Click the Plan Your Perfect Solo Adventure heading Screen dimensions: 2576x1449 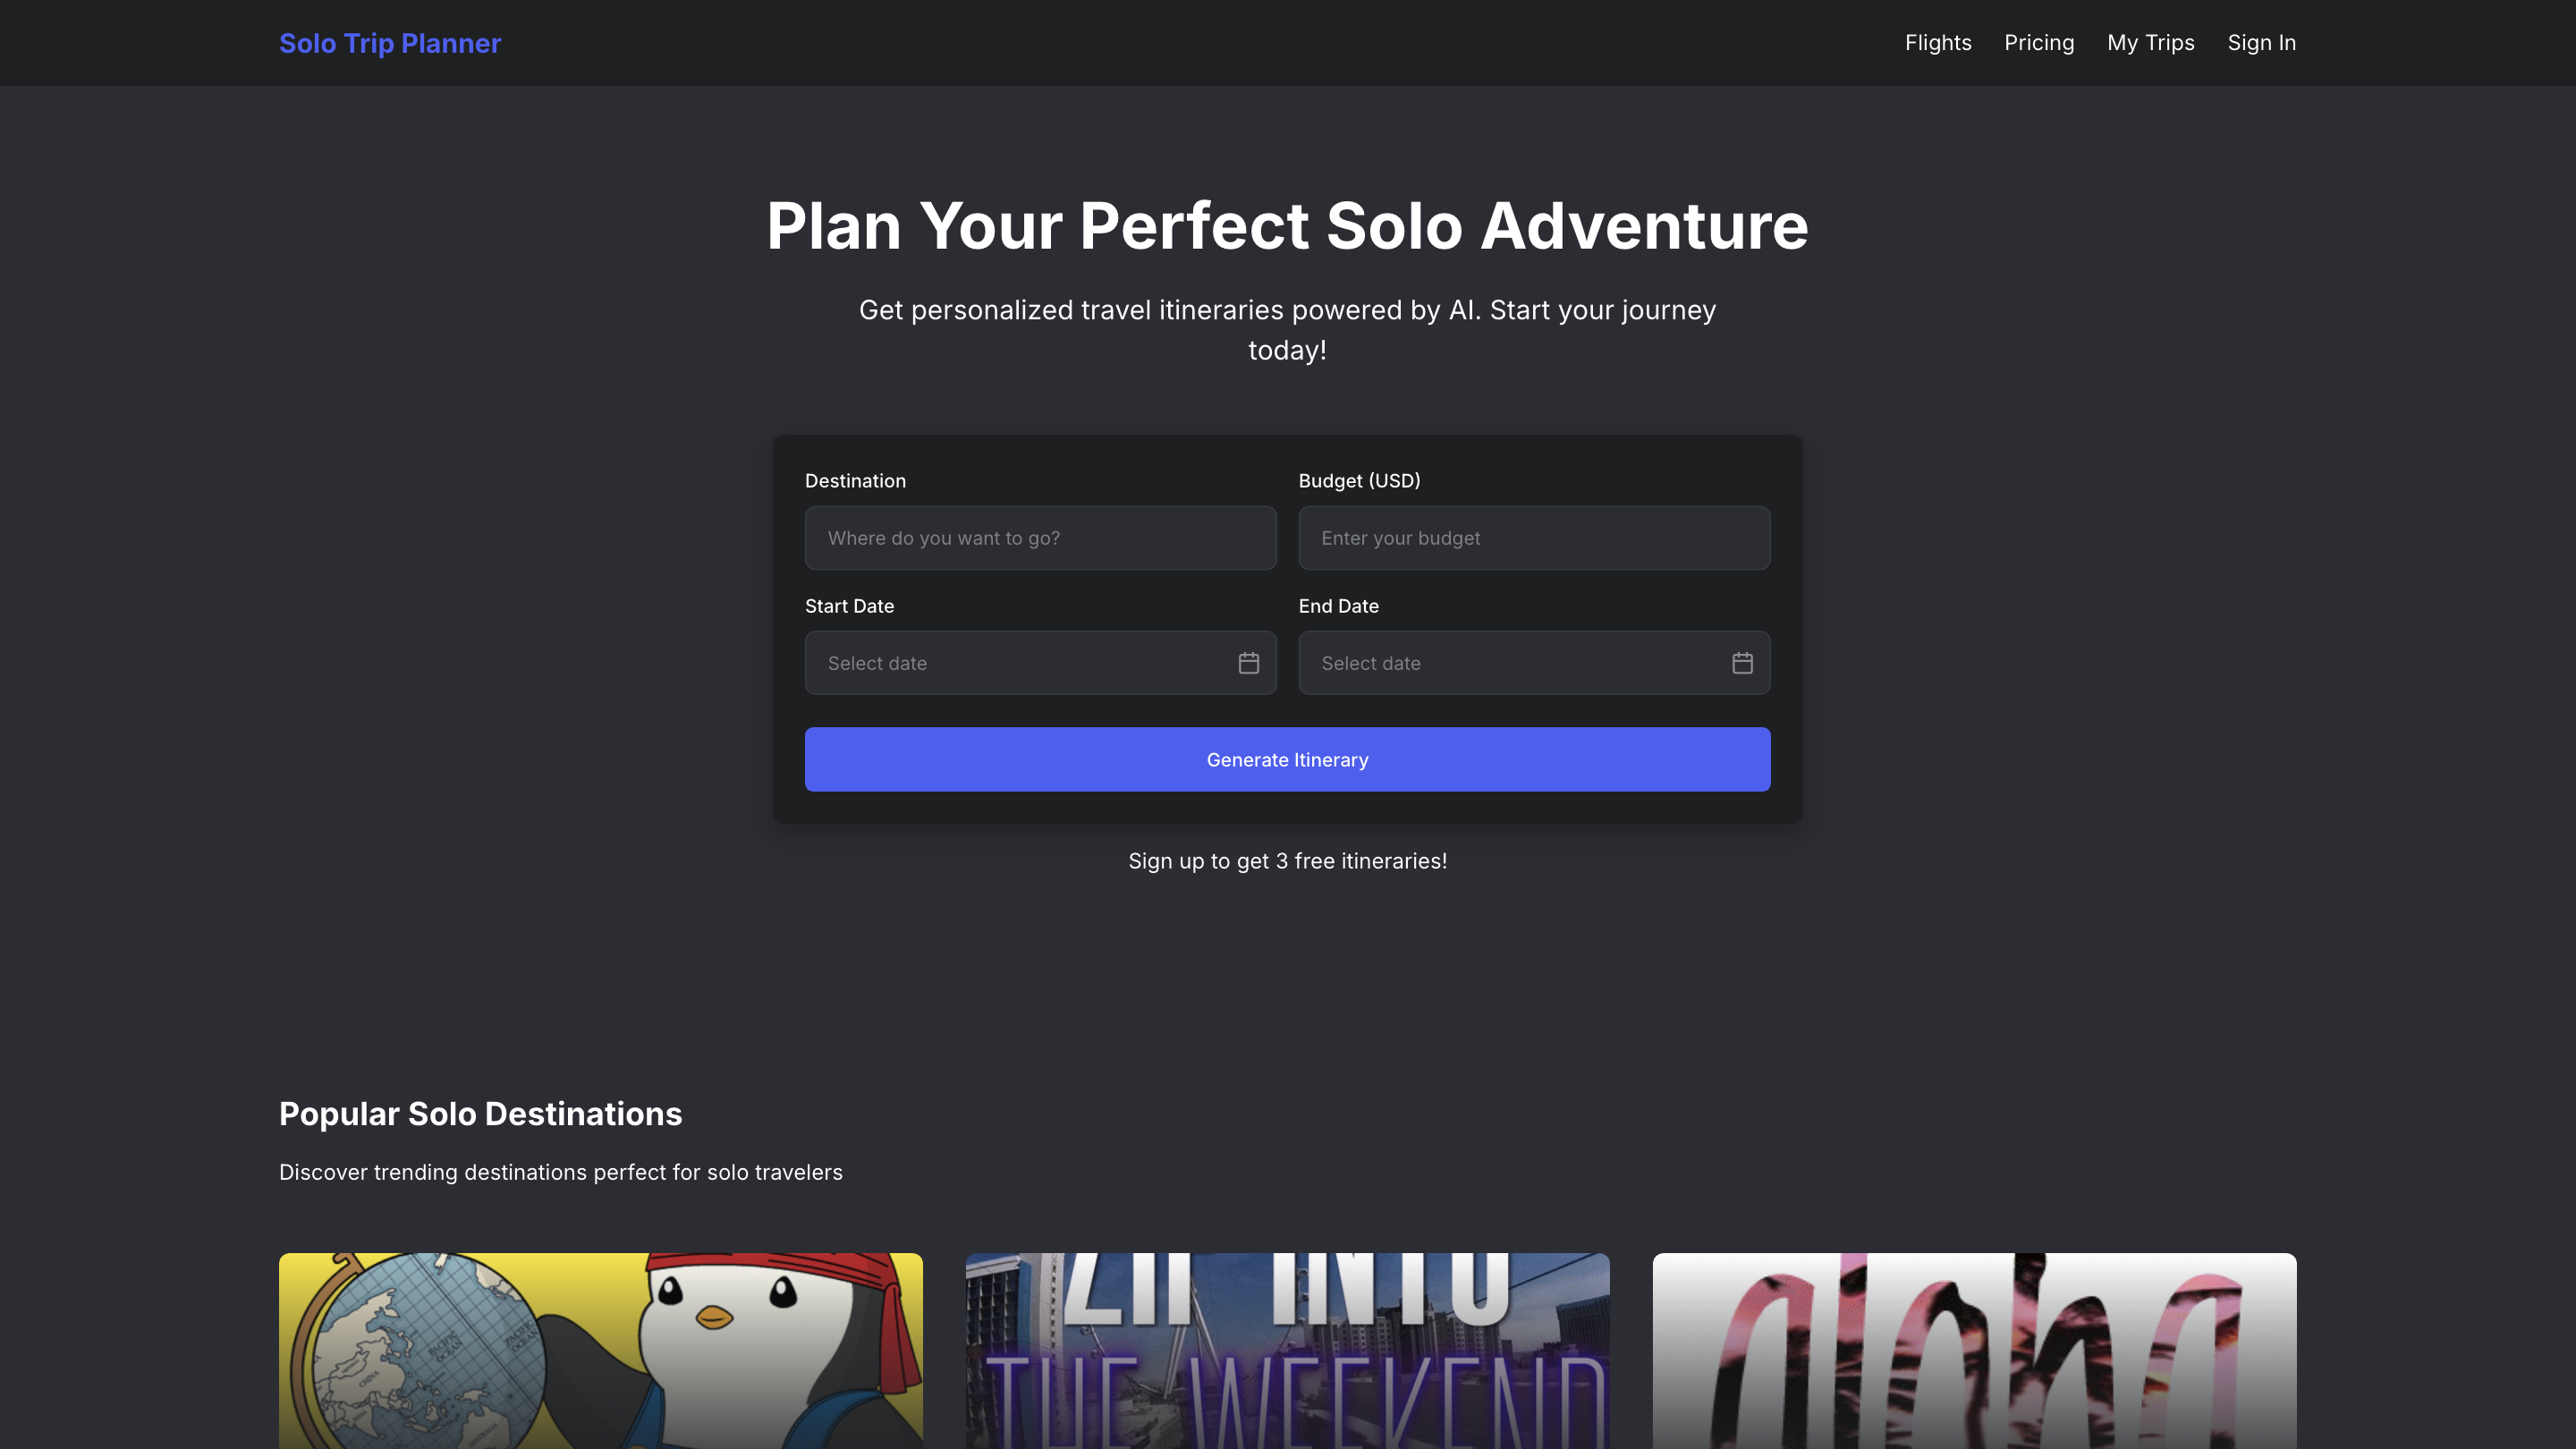coord(1287,226)
